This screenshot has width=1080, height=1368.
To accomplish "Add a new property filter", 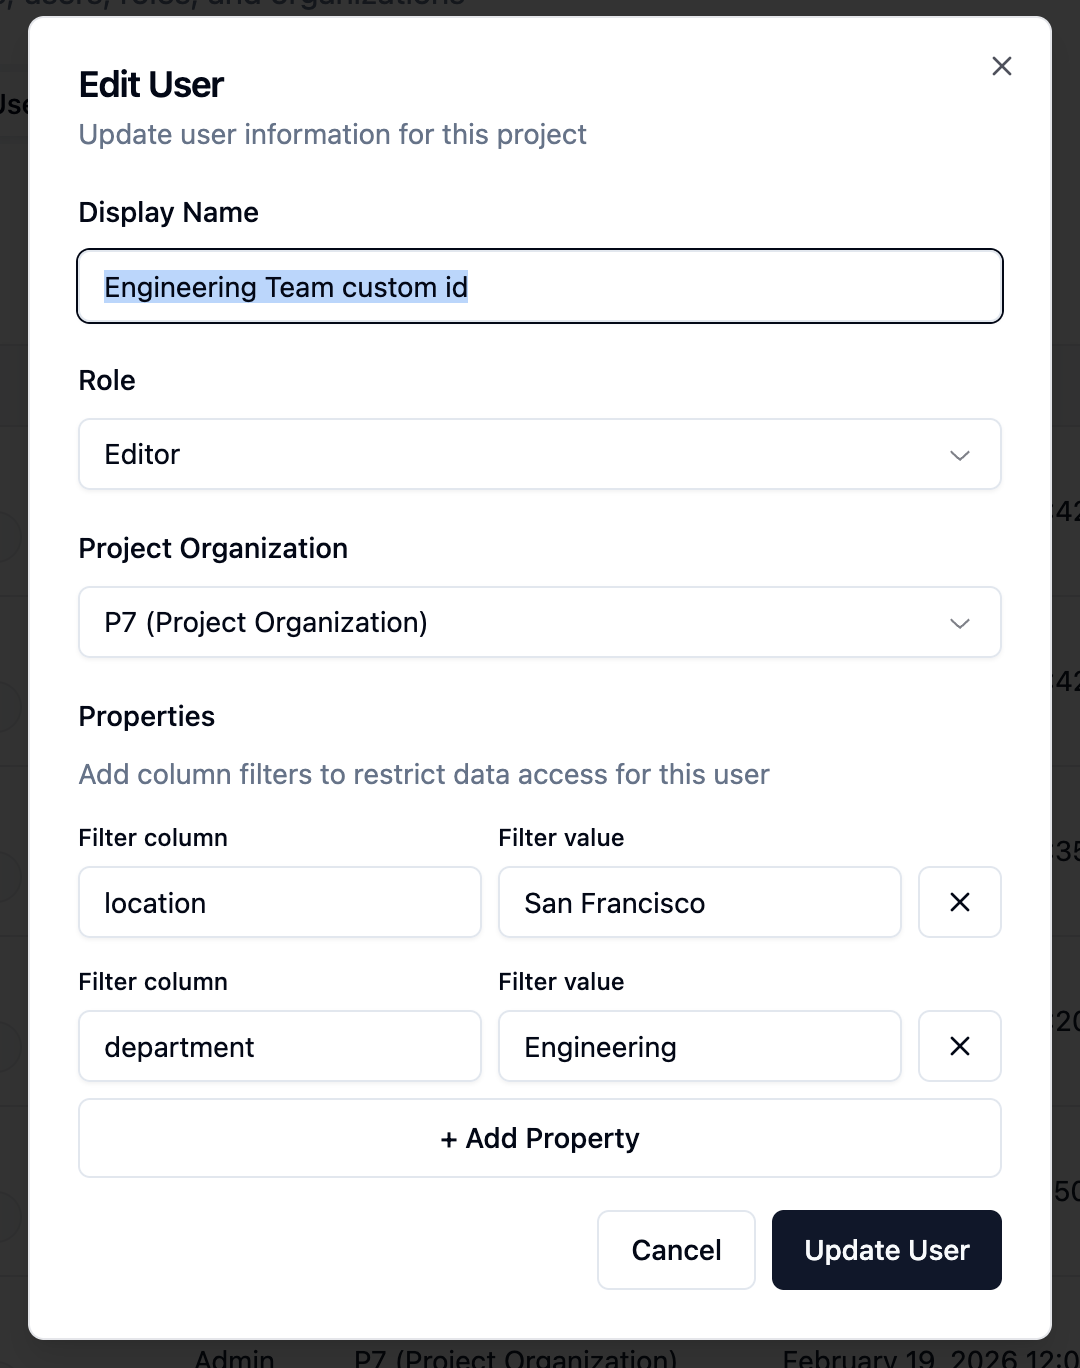I will pyautogui.click(x=540, y=1138).
